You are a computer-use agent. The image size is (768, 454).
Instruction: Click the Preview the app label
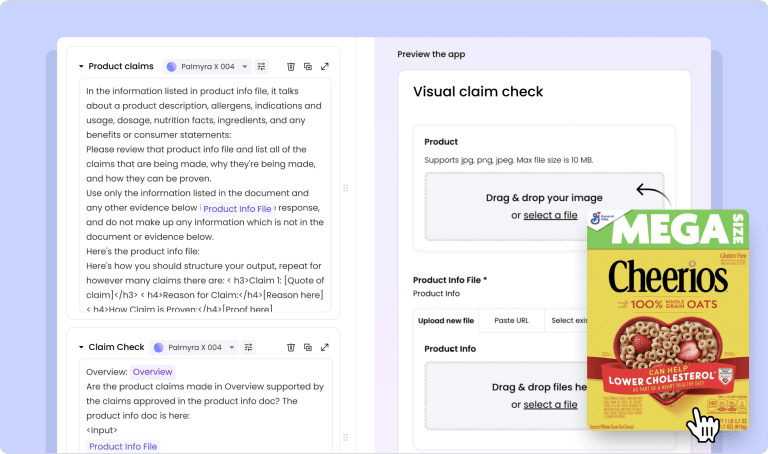431,54
